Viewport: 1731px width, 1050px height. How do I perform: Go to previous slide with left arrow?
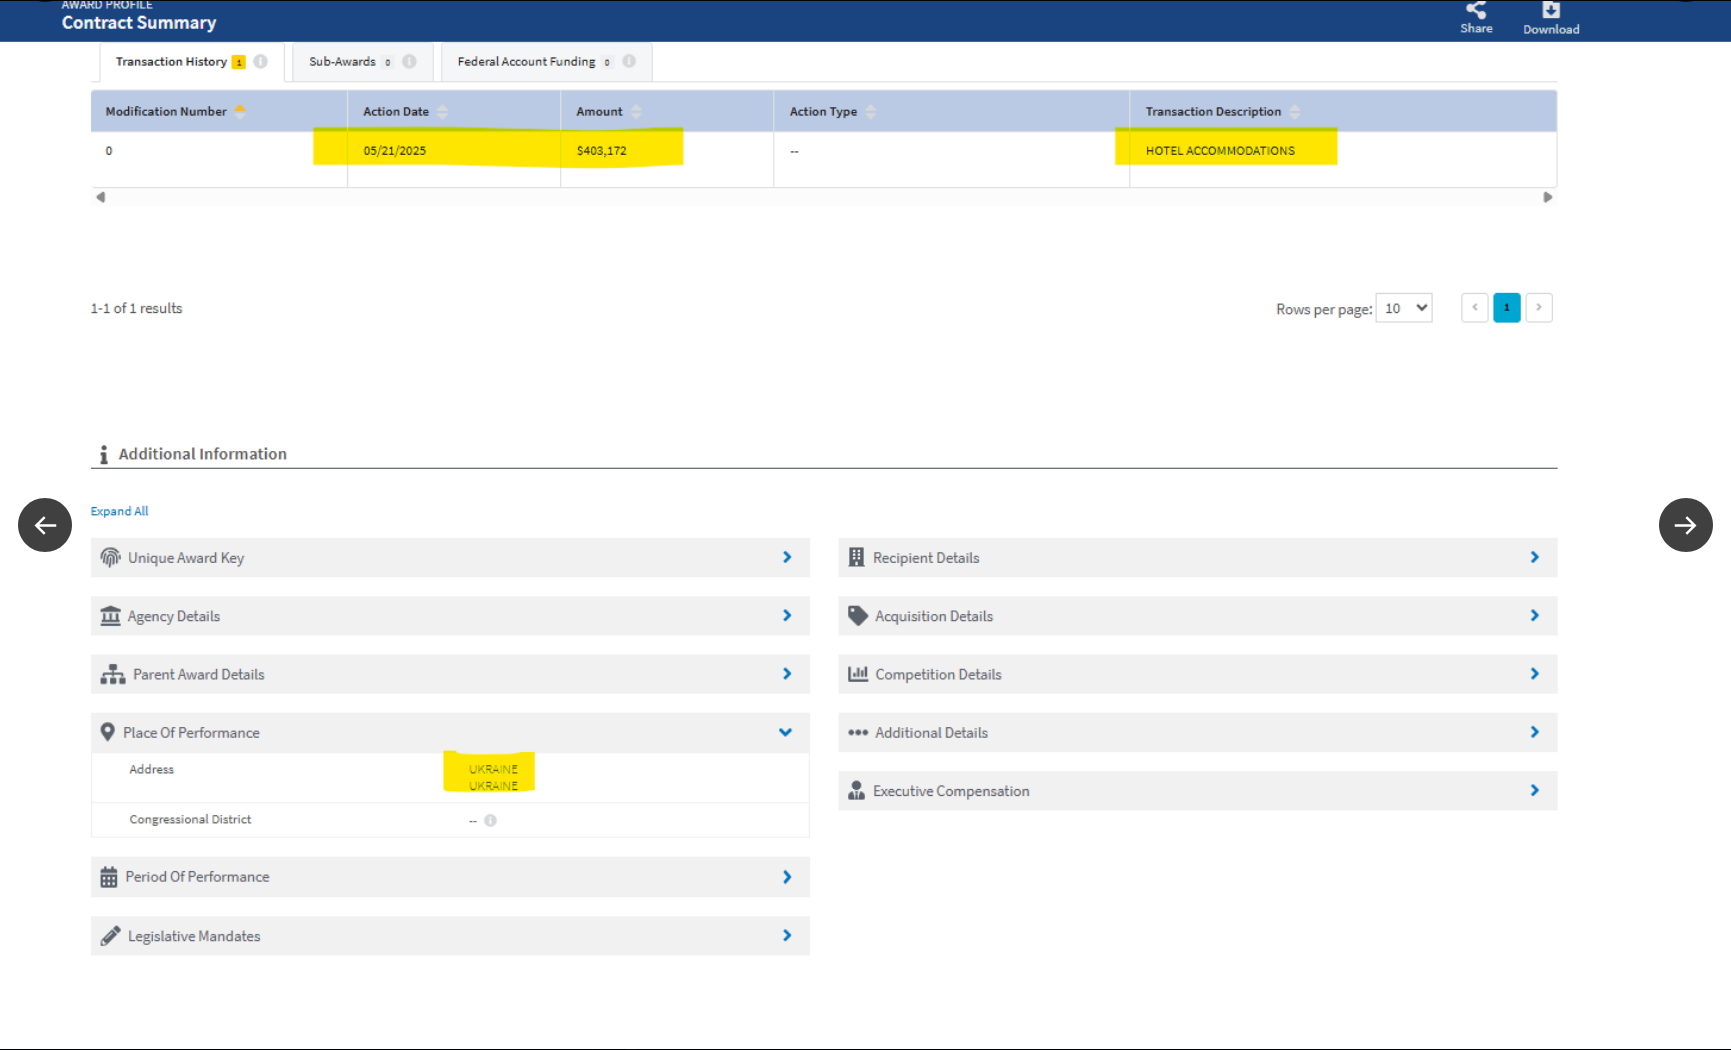pyautogui.click(x=45, y=525)
